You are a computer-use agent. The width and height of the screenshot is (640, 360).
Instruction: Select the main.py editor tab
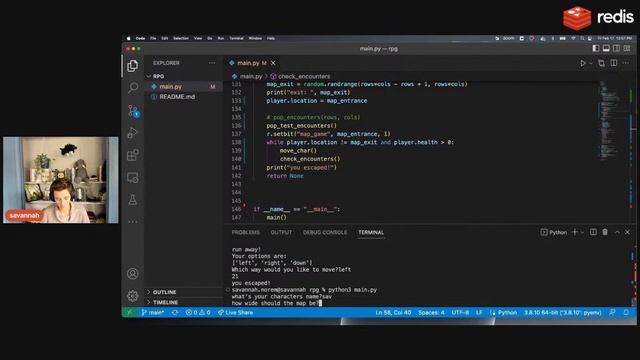click(248, 63)
